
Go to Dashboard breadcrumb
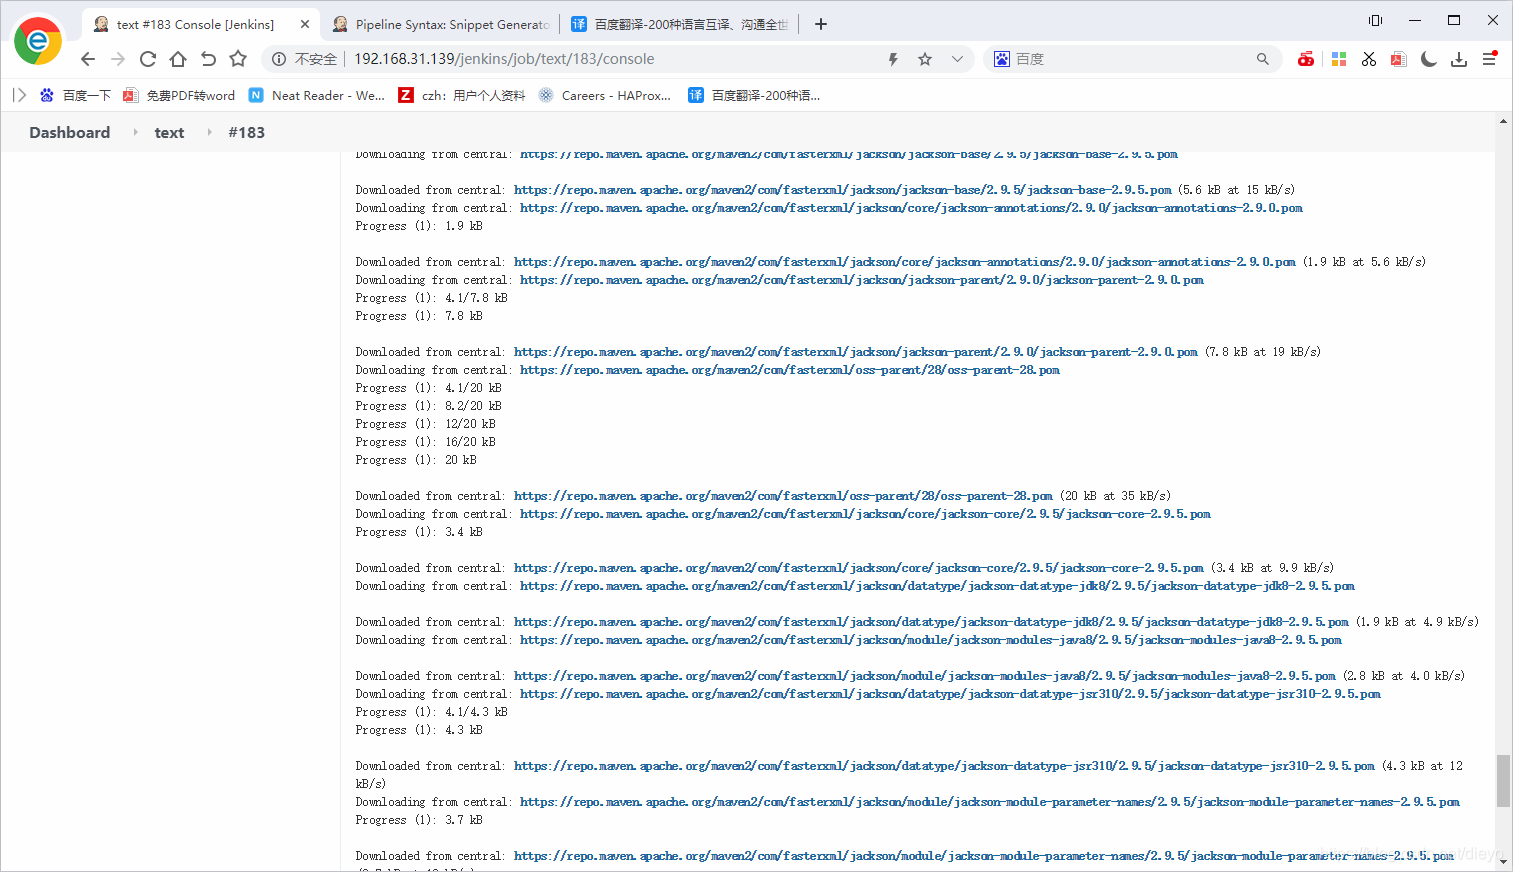[x=70, y=132]
